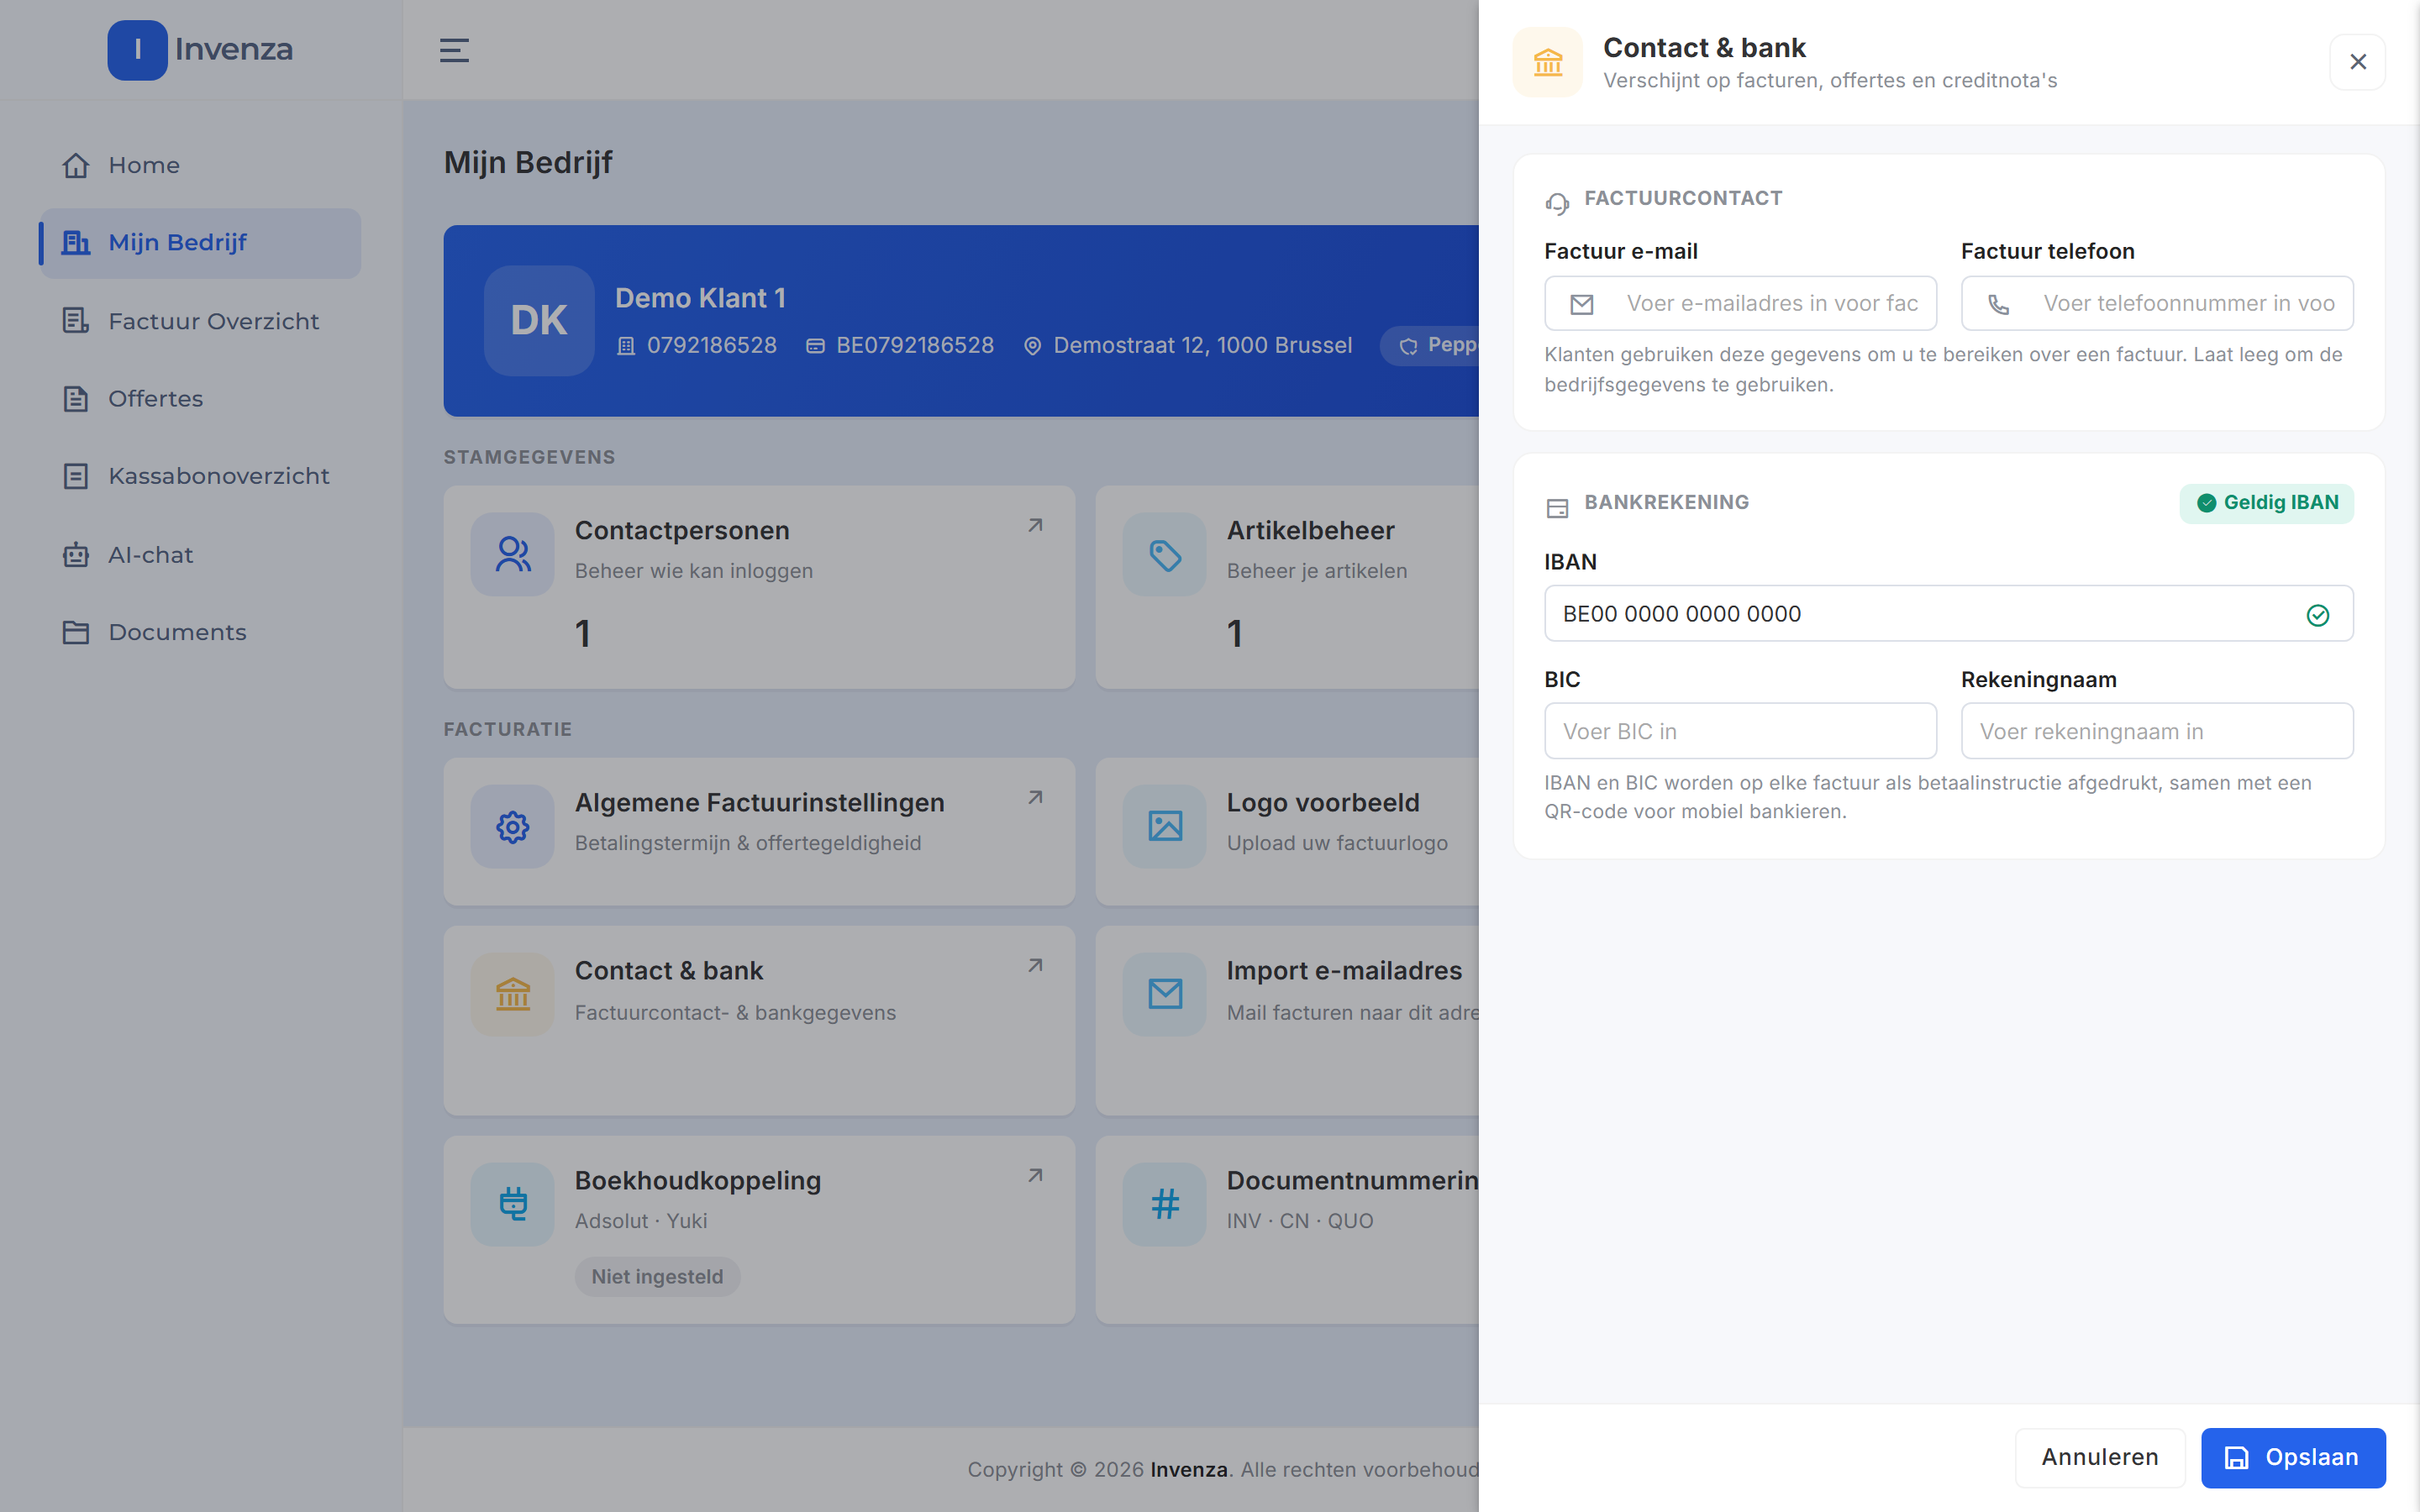
Task: Click the Annuleren button
Action: (2099, 1457)
